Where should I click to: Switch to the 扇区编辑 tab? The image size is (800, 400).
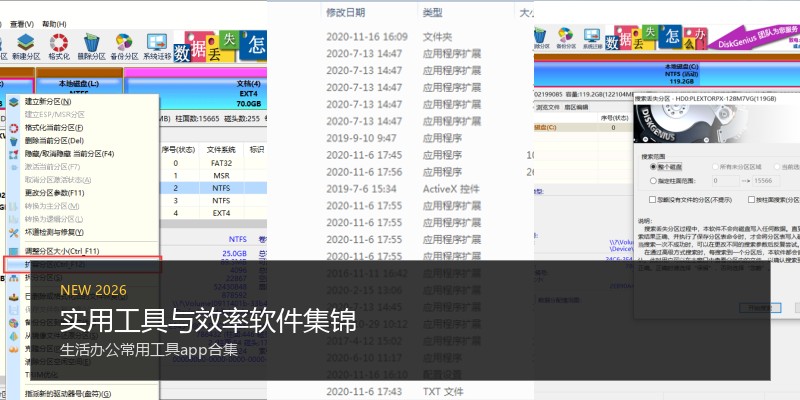576,107
